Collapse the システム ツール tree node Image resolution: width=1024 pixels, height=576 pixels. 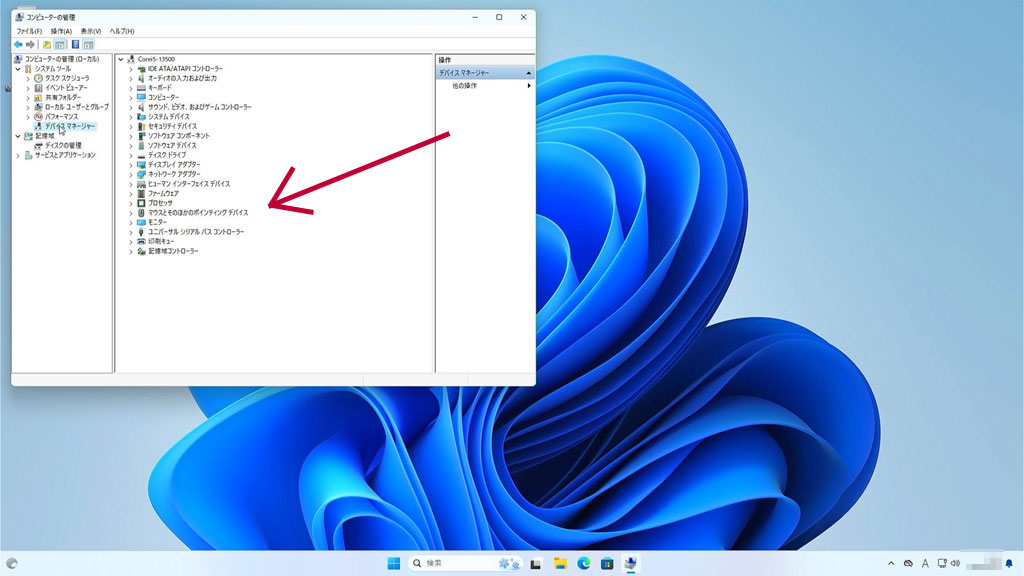click(18, 69)
